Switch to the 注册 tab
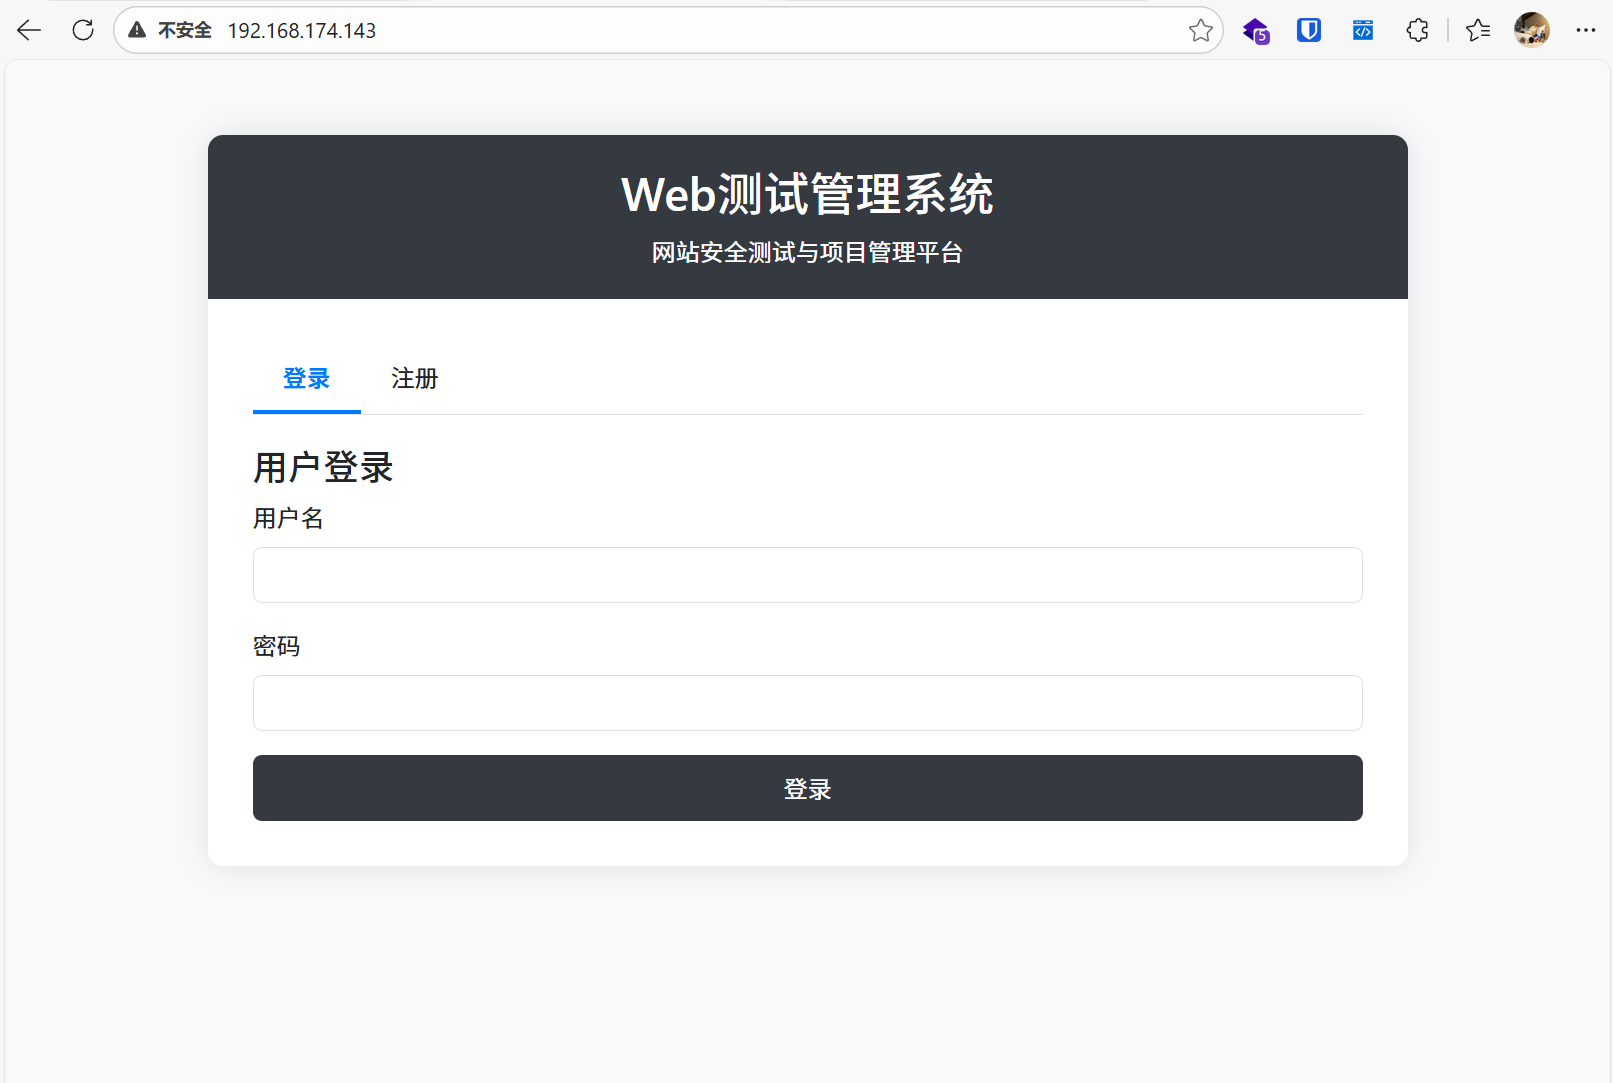 414,379
